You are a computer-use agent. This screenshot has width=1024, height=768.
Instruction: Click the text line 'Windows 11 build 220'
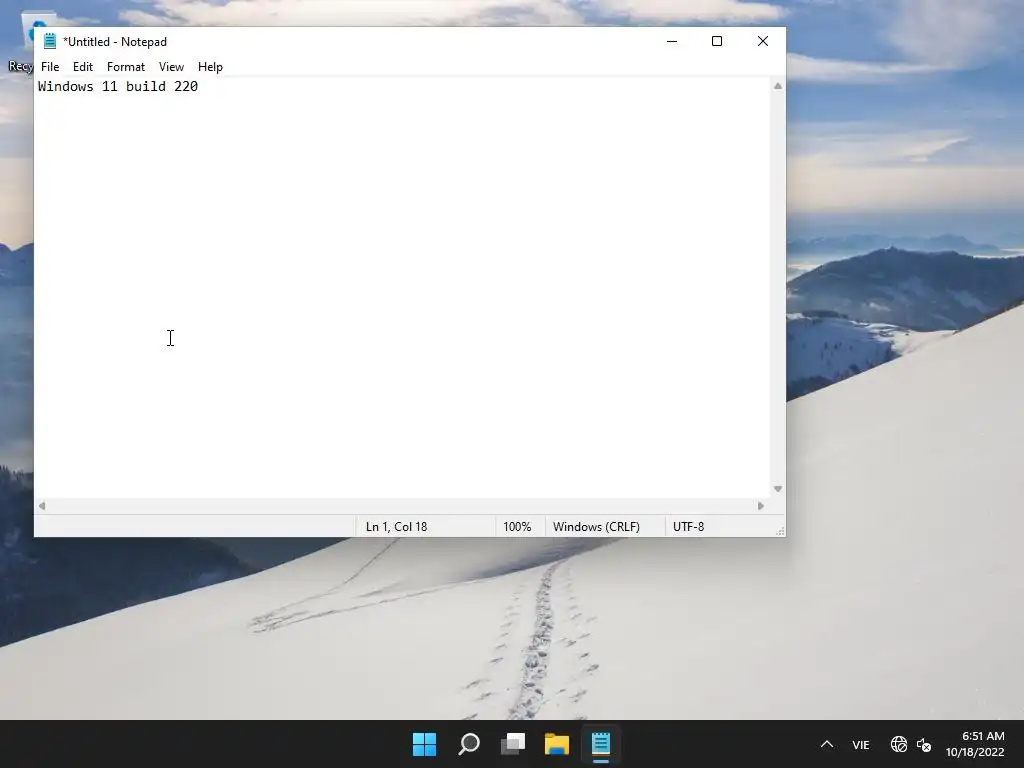point(118,86)
